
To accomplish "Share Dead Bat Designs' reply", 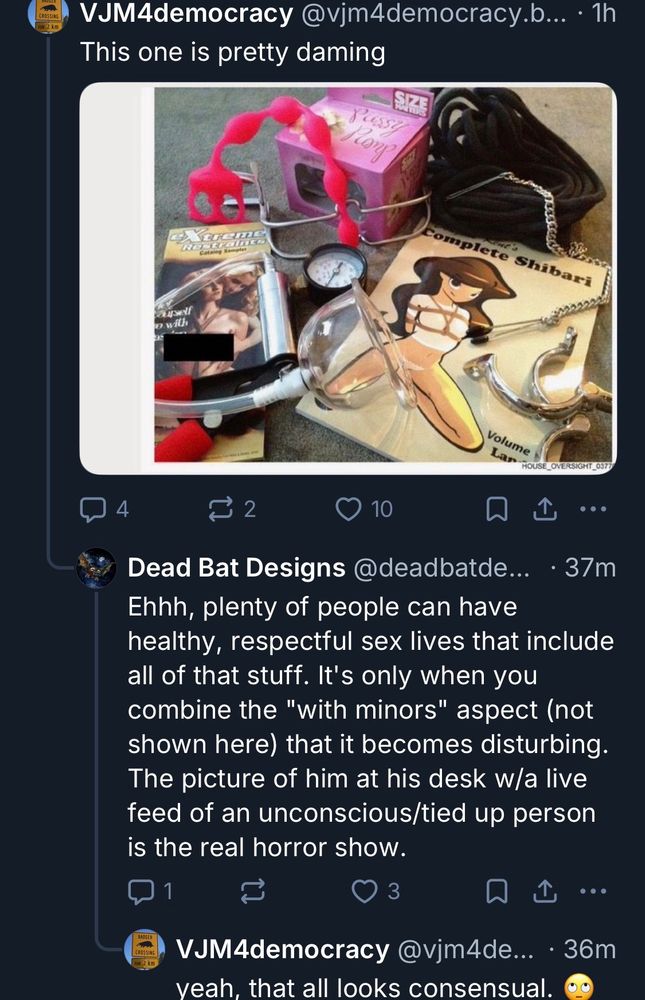I will pos(543,891).
